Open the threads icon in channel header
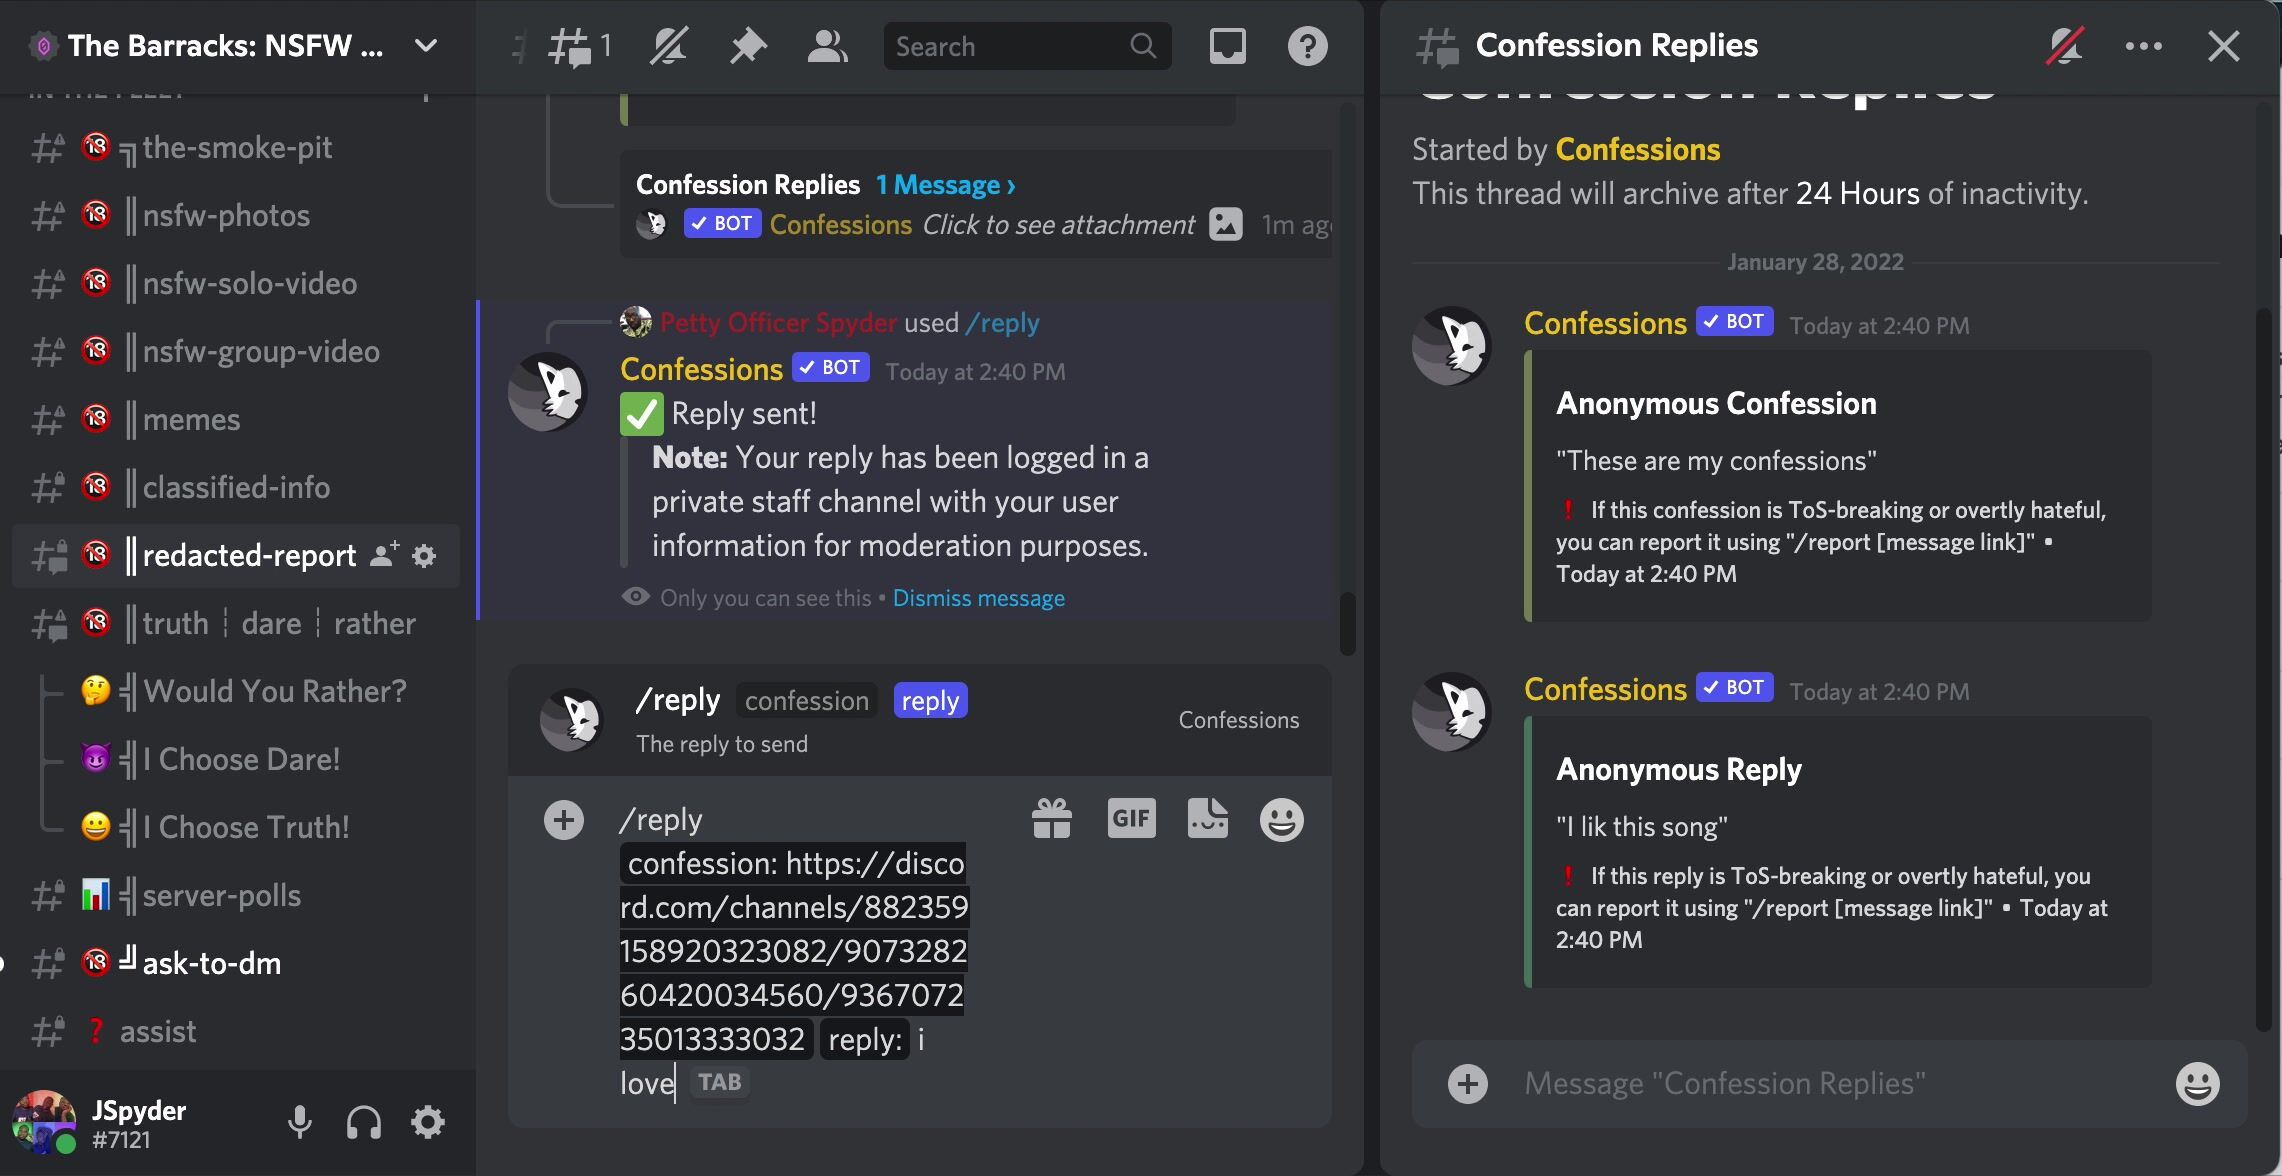 pyautogui.click(x=579, y=46)
